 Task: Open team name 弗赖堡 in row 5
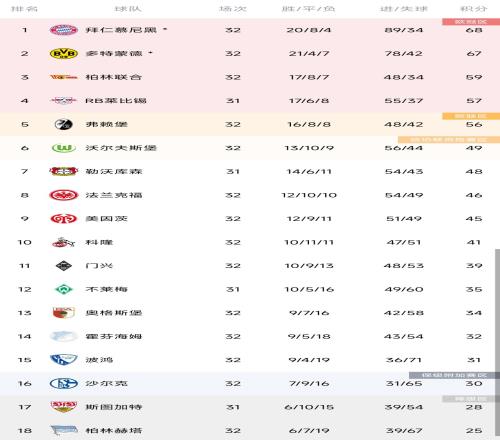107,124
